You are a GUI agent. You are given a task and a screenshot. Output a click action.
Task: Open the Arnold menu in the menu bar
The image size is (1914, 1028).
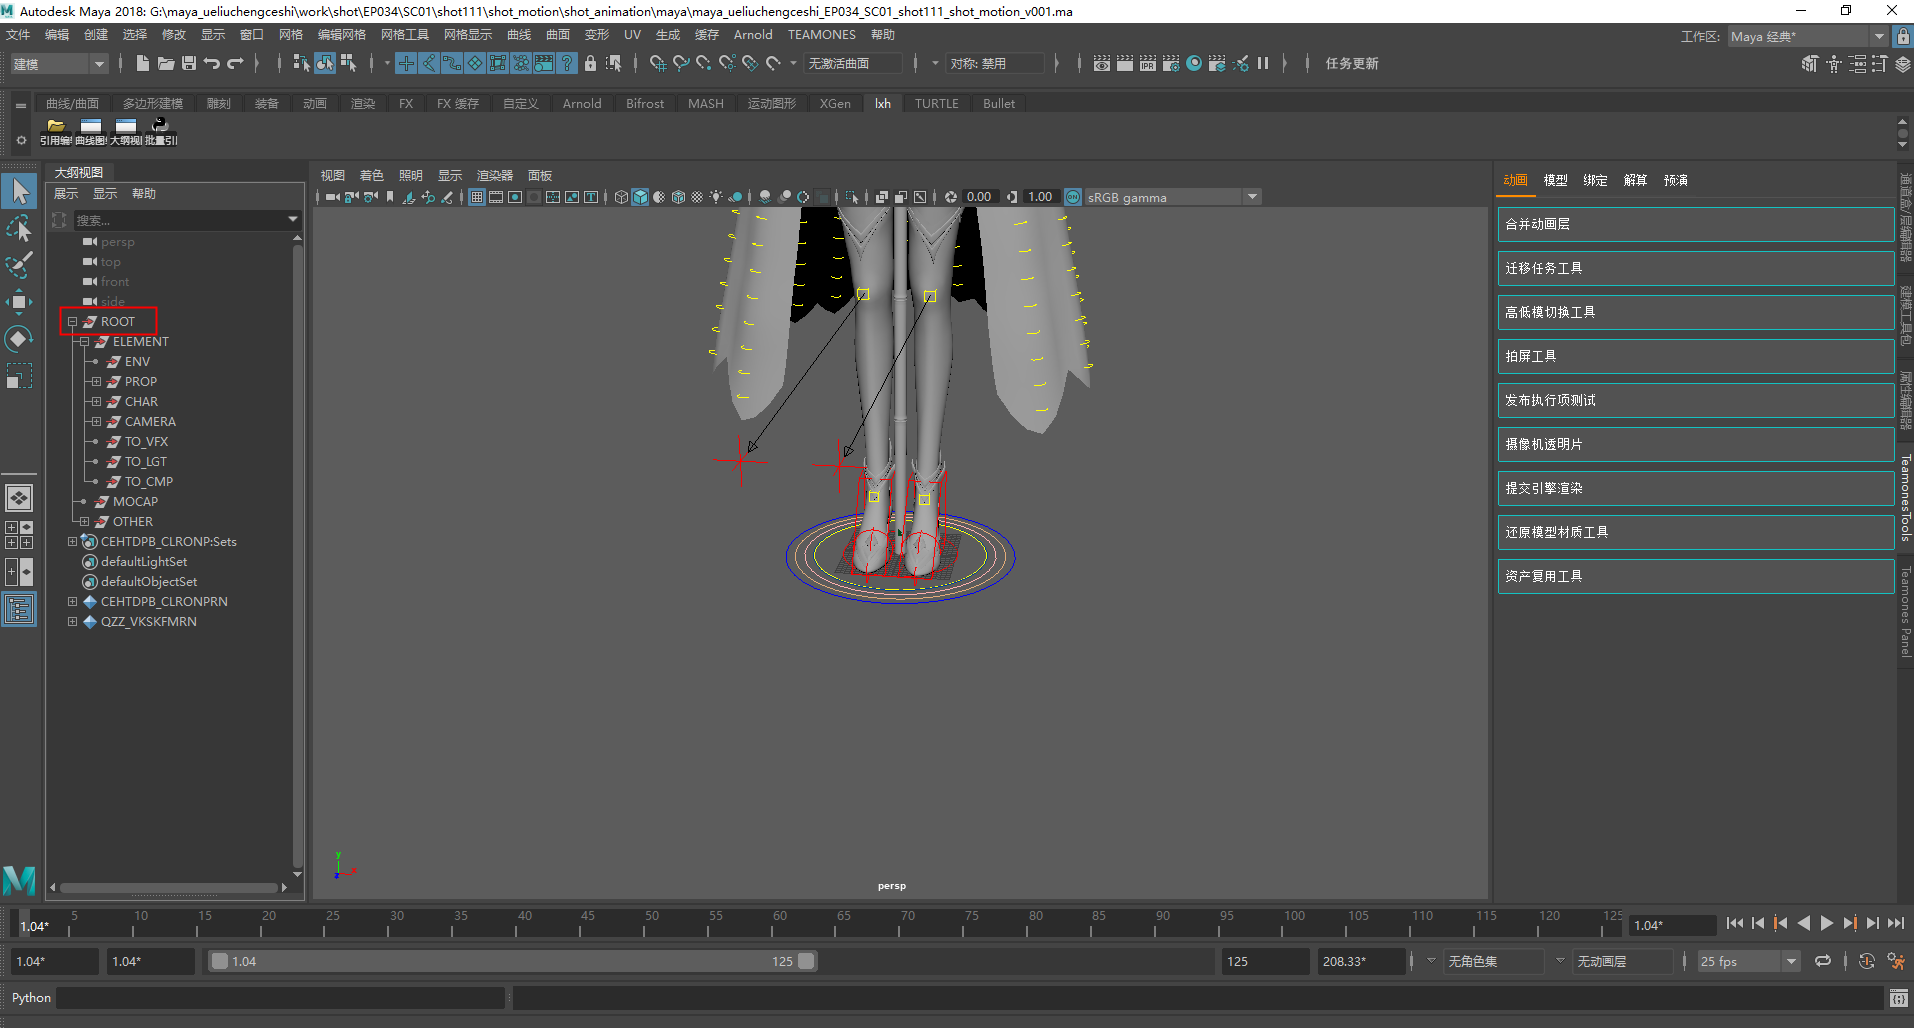coord(752,35)
